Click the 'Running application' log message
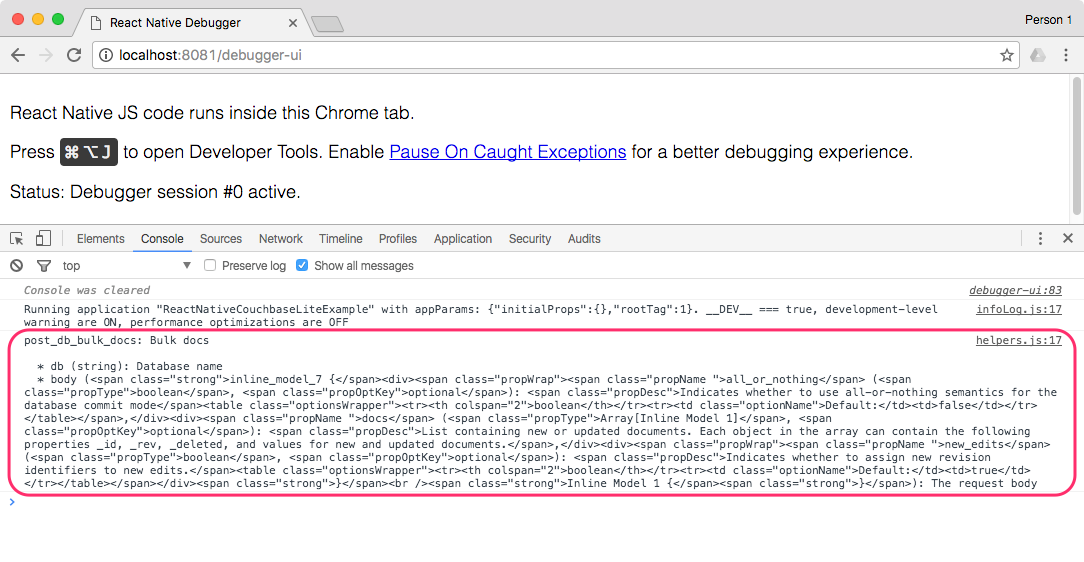1084x562 pixels. click(480, 315)
